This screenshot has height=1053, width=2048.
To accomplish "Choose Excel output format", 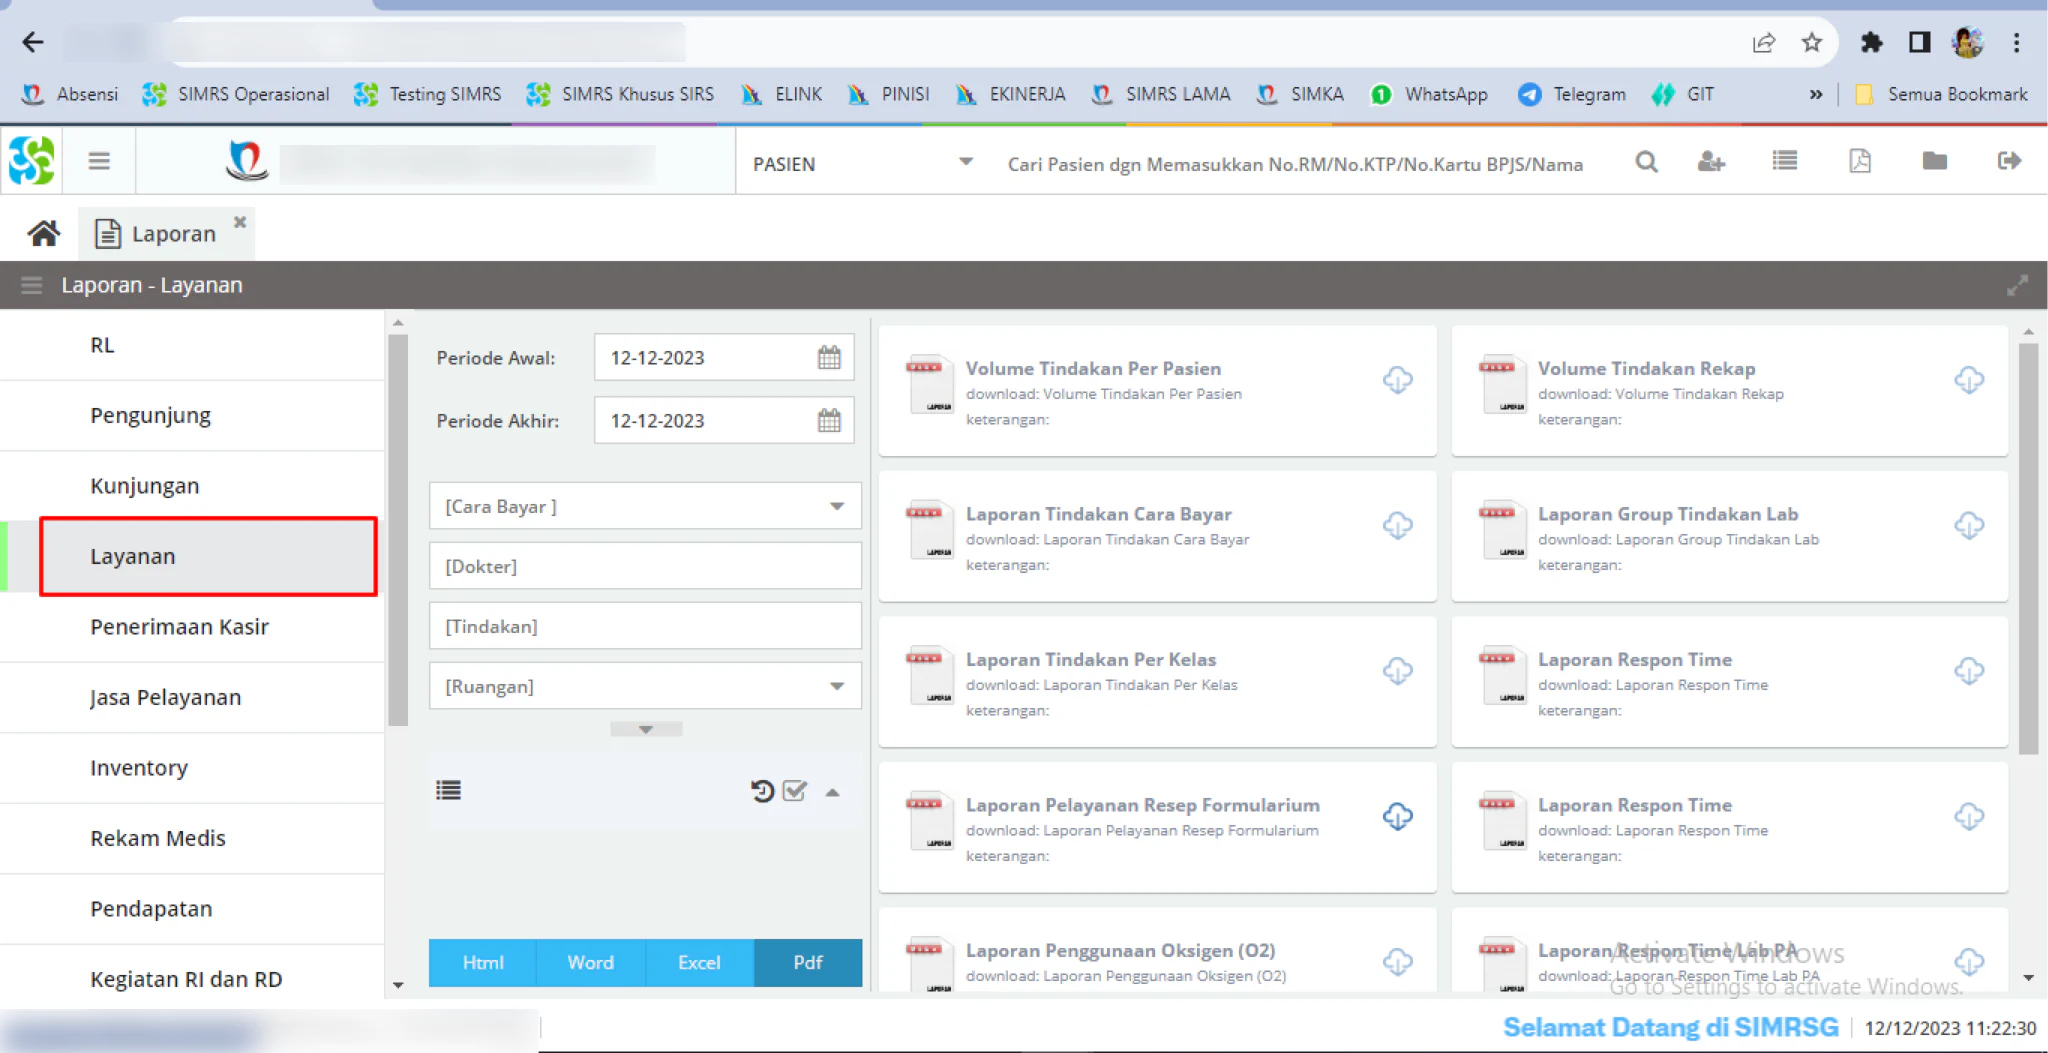I will pyautogui.click(x=699, y=962).
